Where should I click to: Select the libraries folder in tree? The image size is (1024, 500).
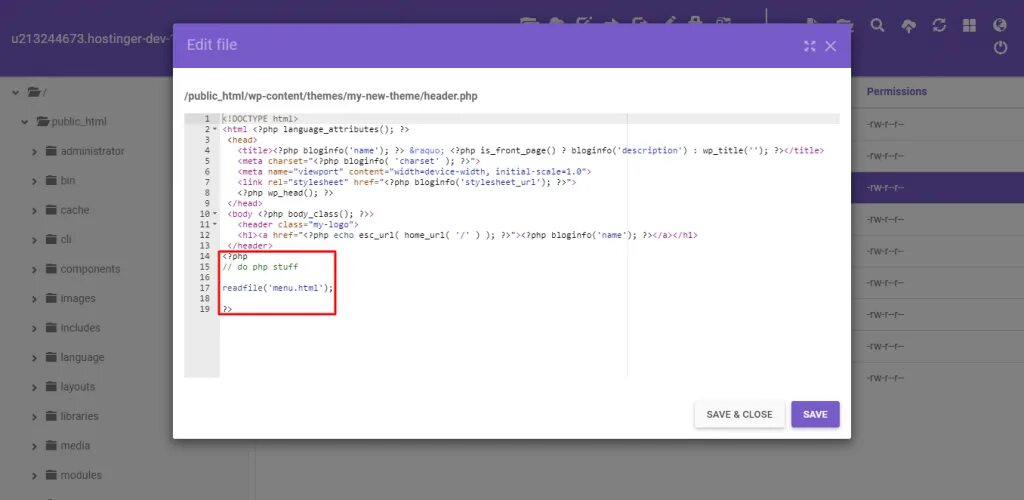pos(80,416)
